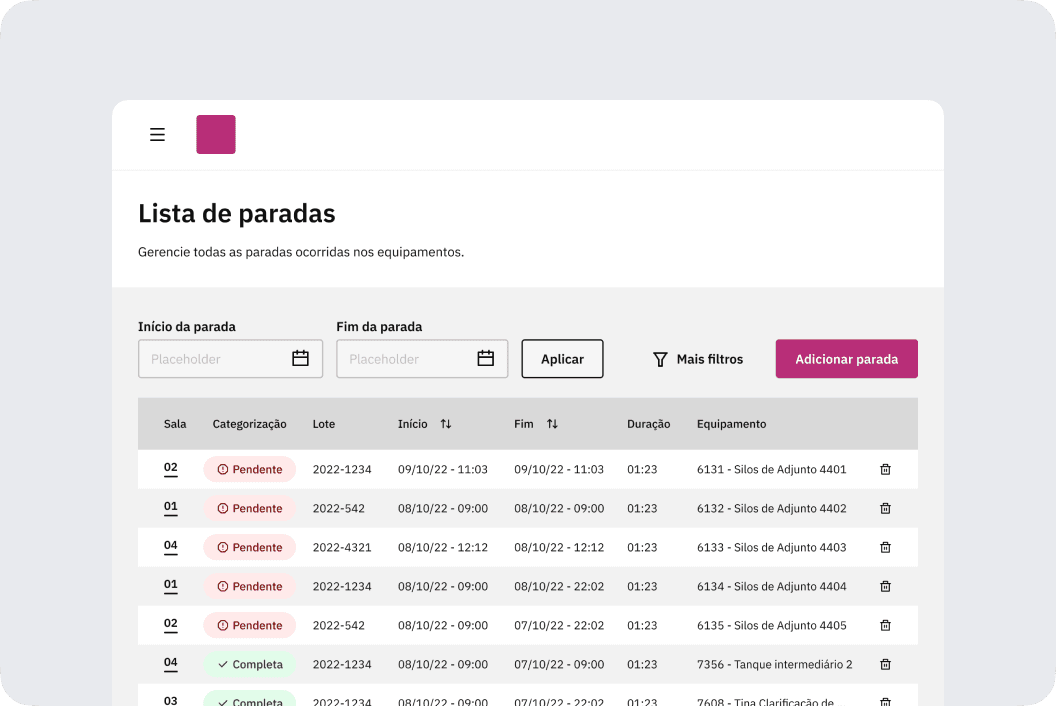Open Sala link 04 for Silos de Adjunto 4403
Screen dimensions: 1056x706
click(171, 546)
